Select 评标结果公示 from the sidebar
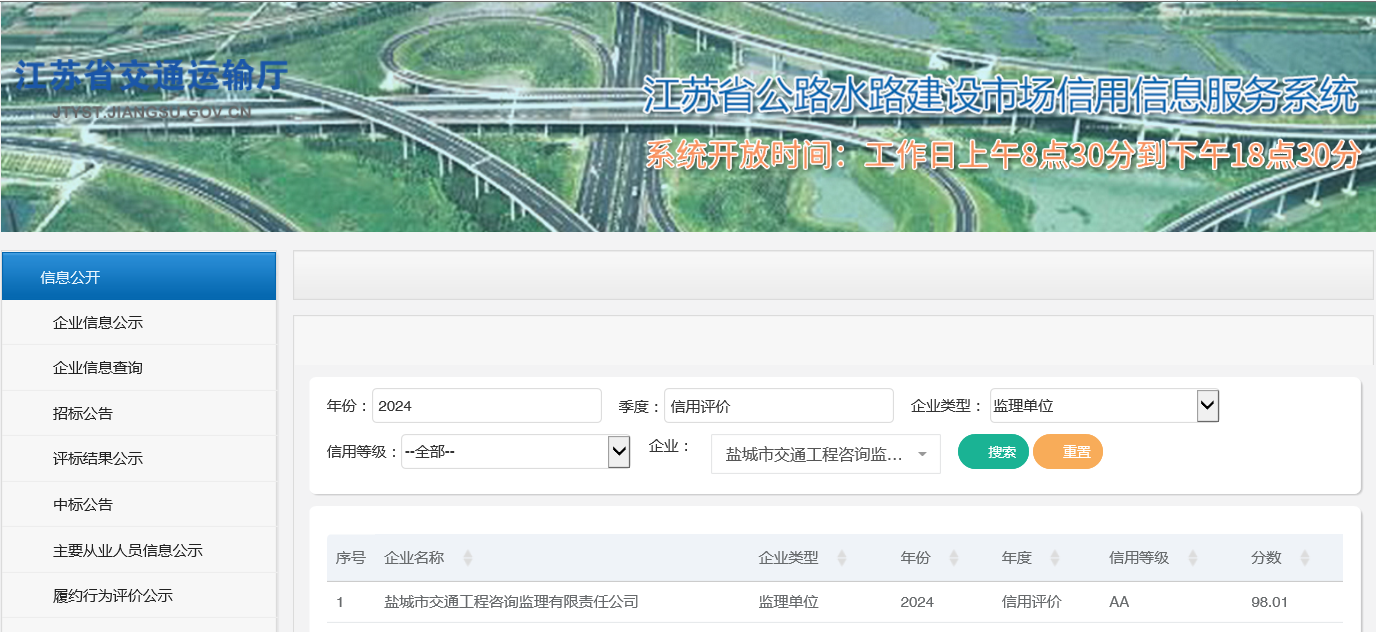The height and width of the screenshot is (632, 1376). (98, 459)
